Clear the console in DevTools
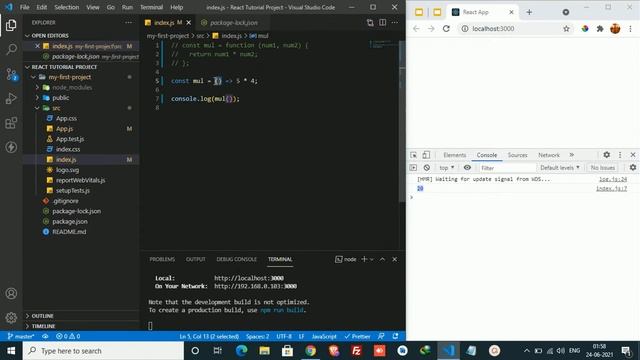This screenshot has width=640, height=360. tap(427, 168)
